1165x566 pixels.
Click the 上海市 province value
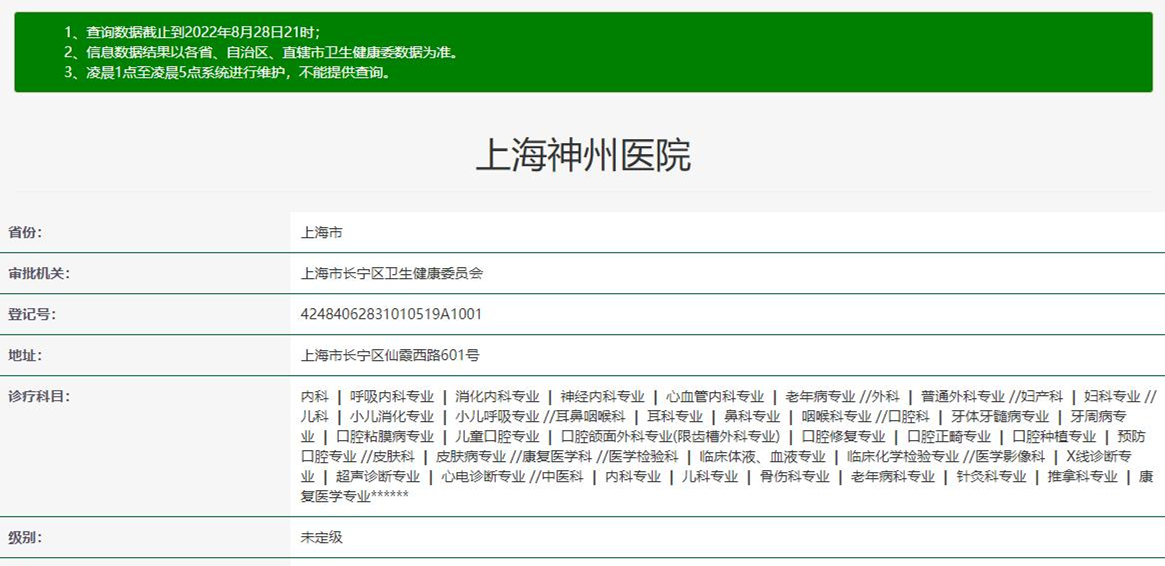321,232
